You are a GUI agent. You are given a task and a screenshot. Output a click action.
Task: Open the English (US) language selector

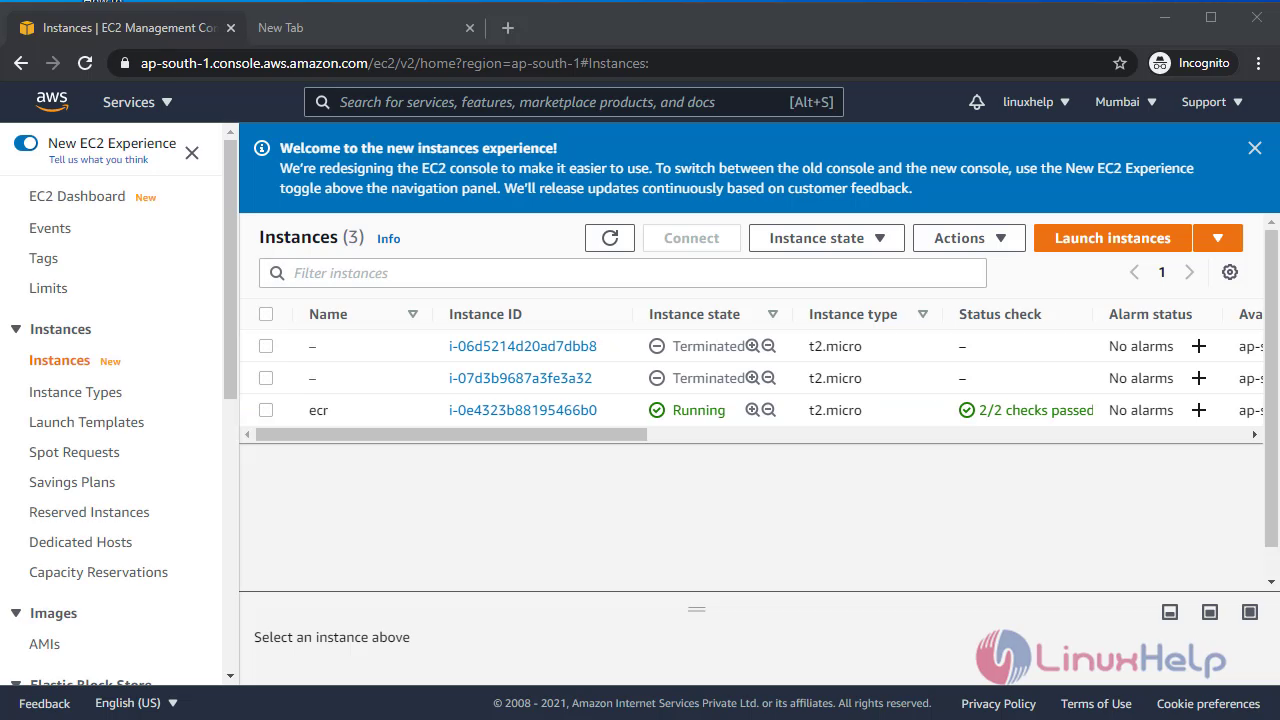point(136,703)
